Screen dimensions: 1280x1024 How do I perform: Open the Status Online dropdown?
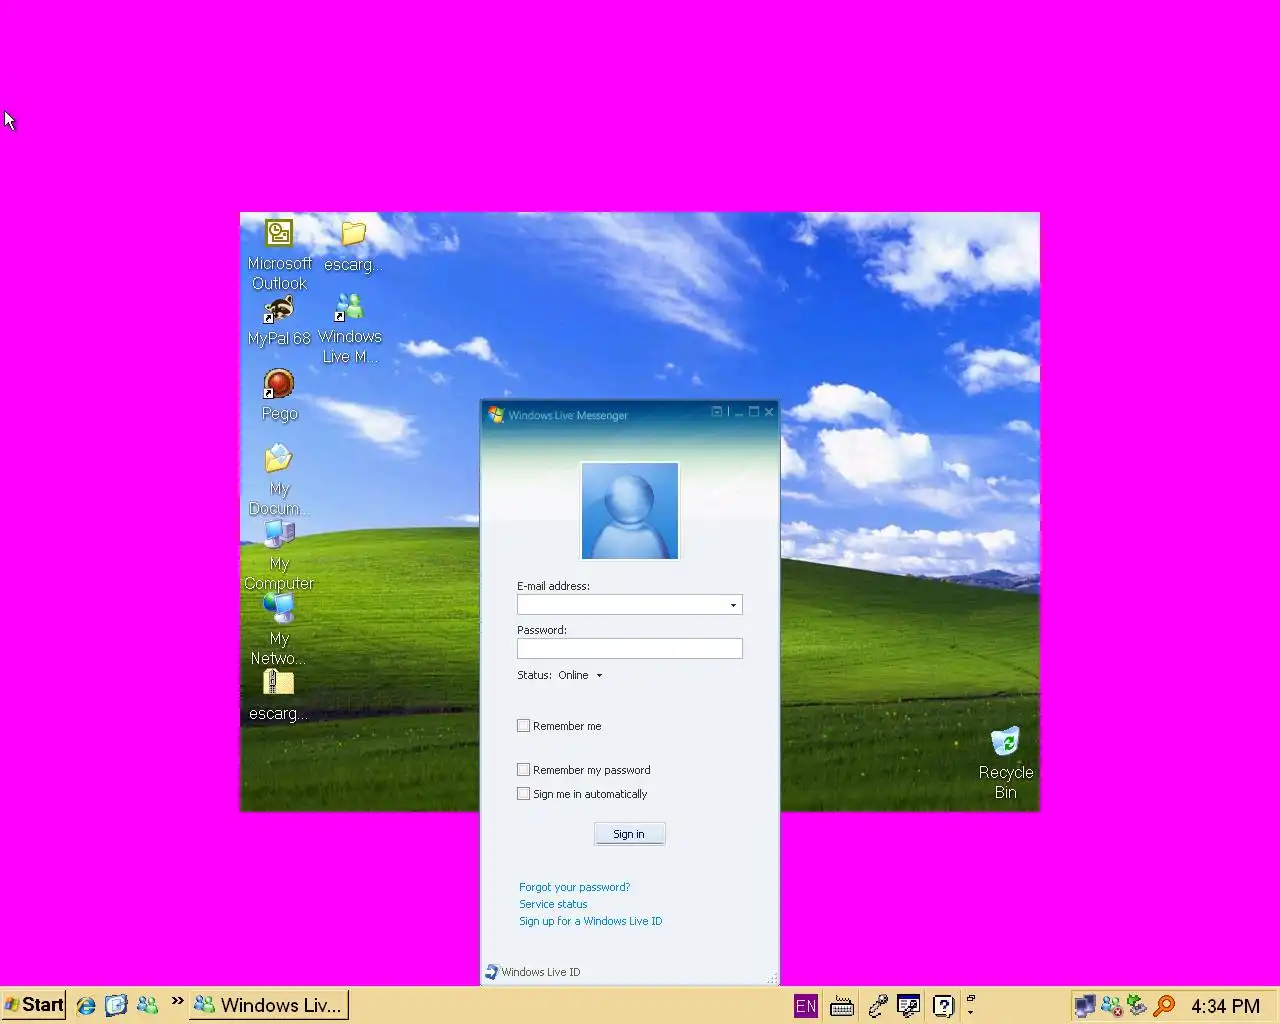coord(580,675)
